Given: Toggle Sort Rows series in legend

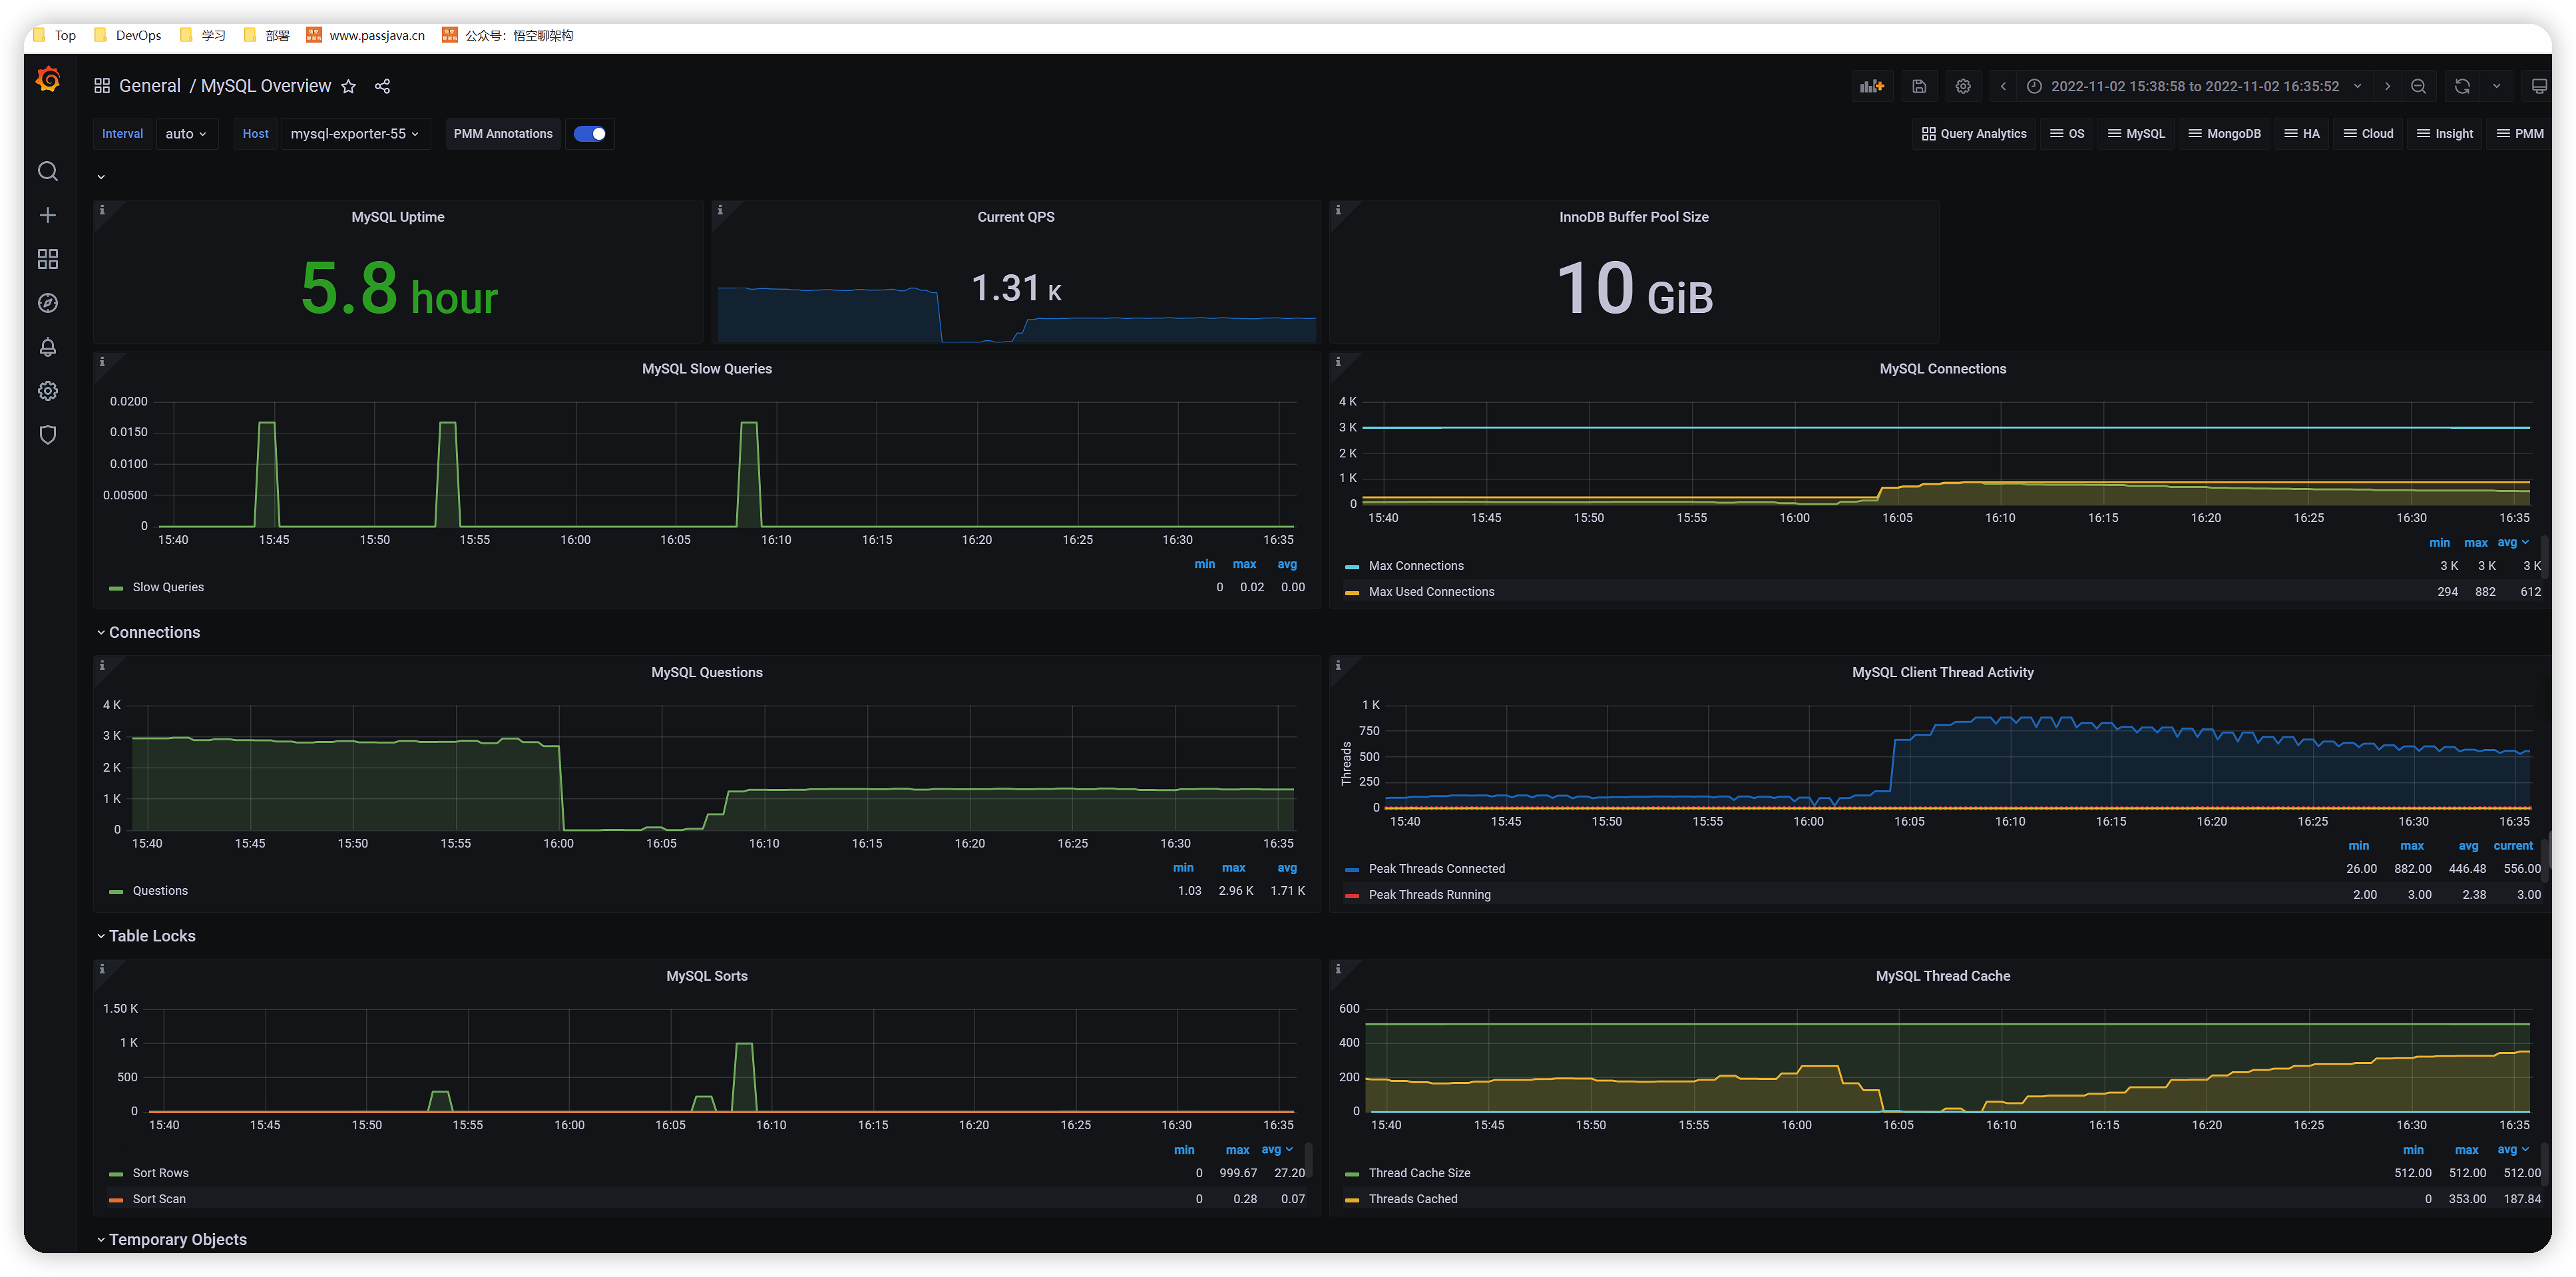Looking at the screenshot, I should click(160, 1173).
